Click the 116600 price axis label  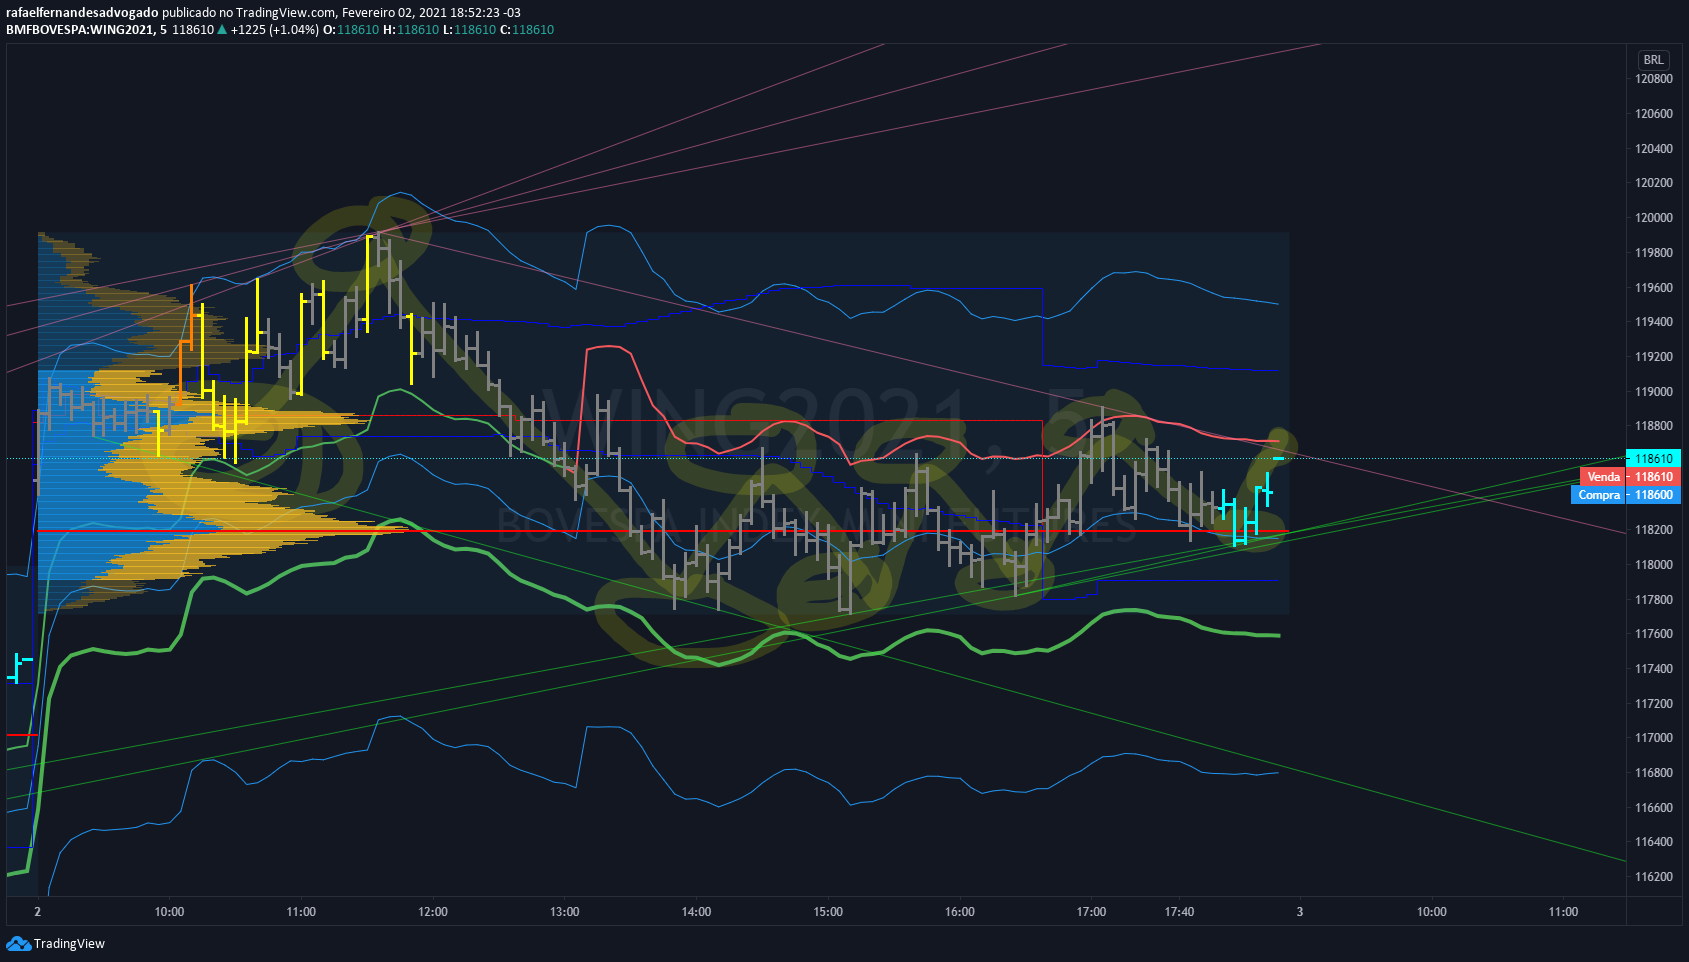1654,808
